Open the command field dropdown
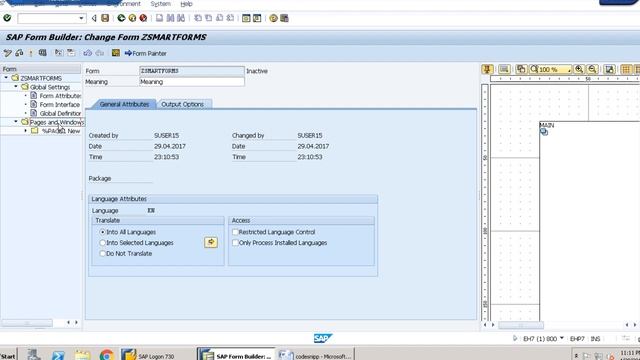 [81, 18]
